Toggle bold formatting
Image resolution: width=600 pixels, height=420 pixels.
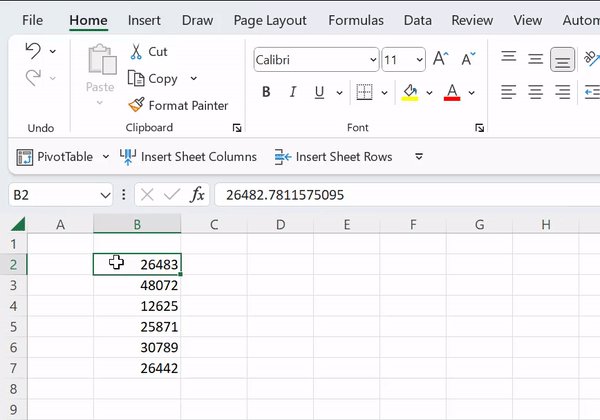[266, 92]
